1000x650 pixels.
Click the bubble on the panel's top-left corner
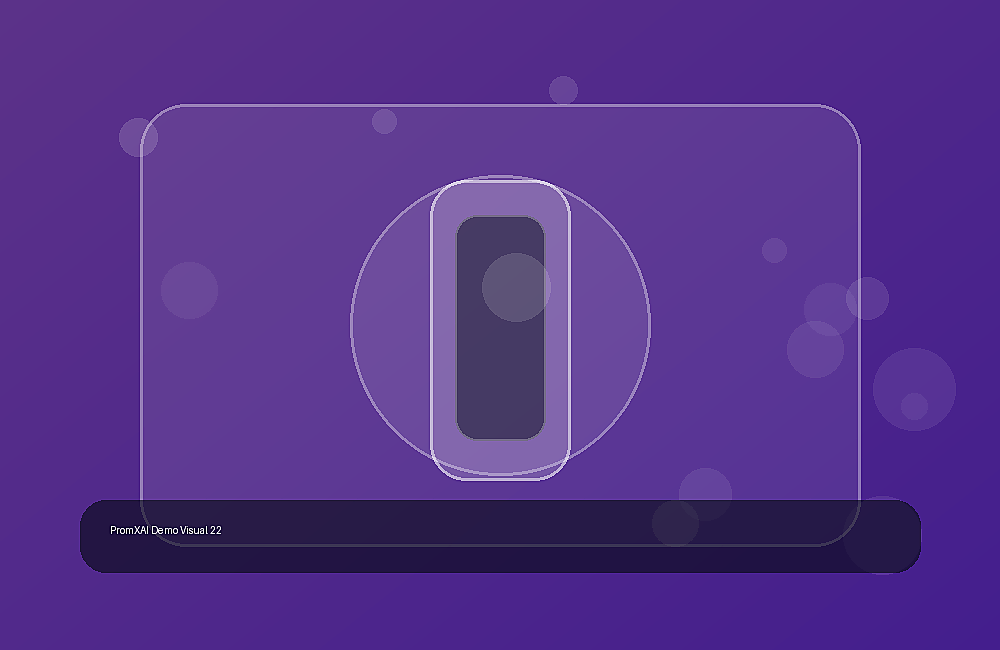click(138, 137)
